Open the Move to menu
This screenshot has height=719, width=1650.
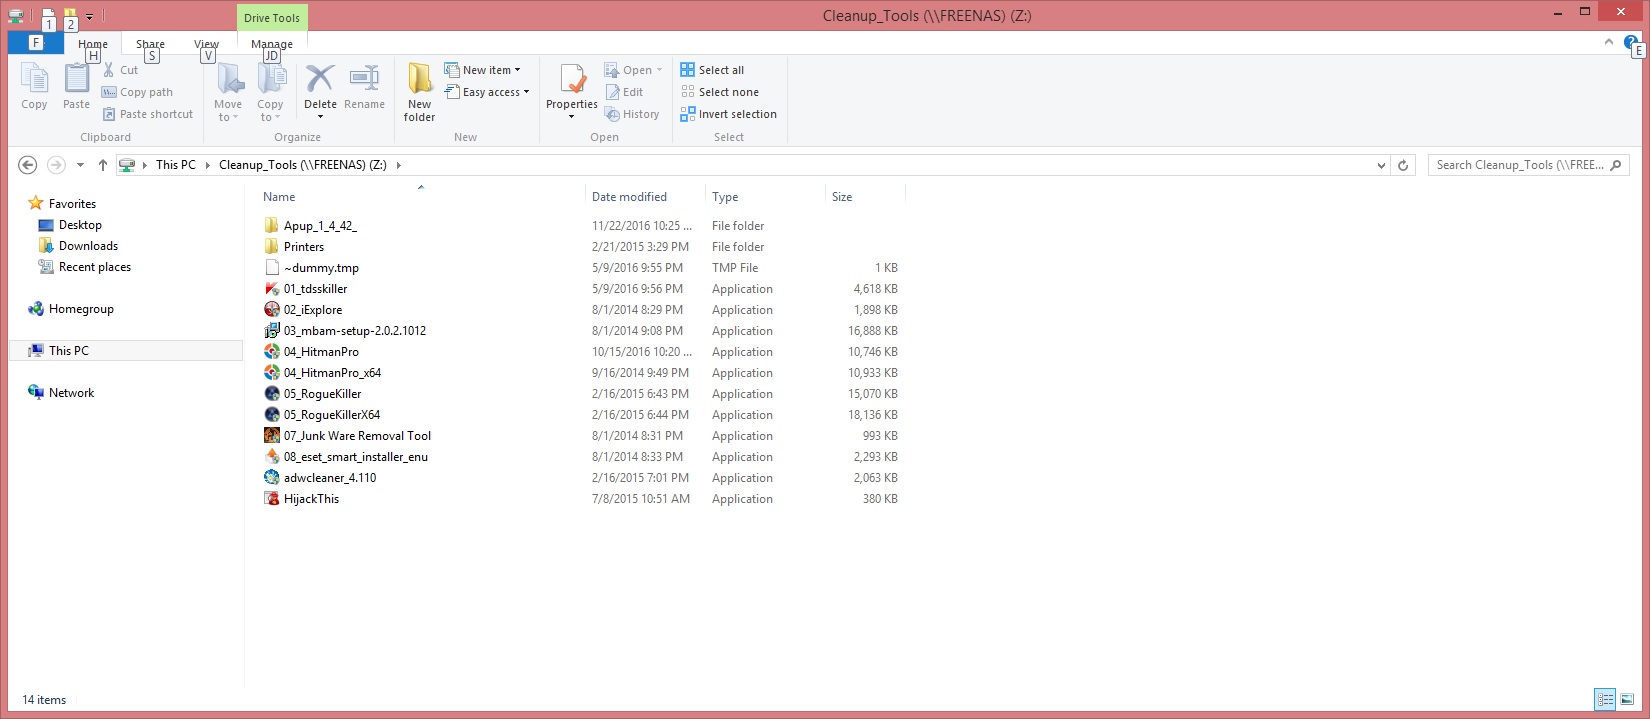pyautogui.click(x=229, y=92)
